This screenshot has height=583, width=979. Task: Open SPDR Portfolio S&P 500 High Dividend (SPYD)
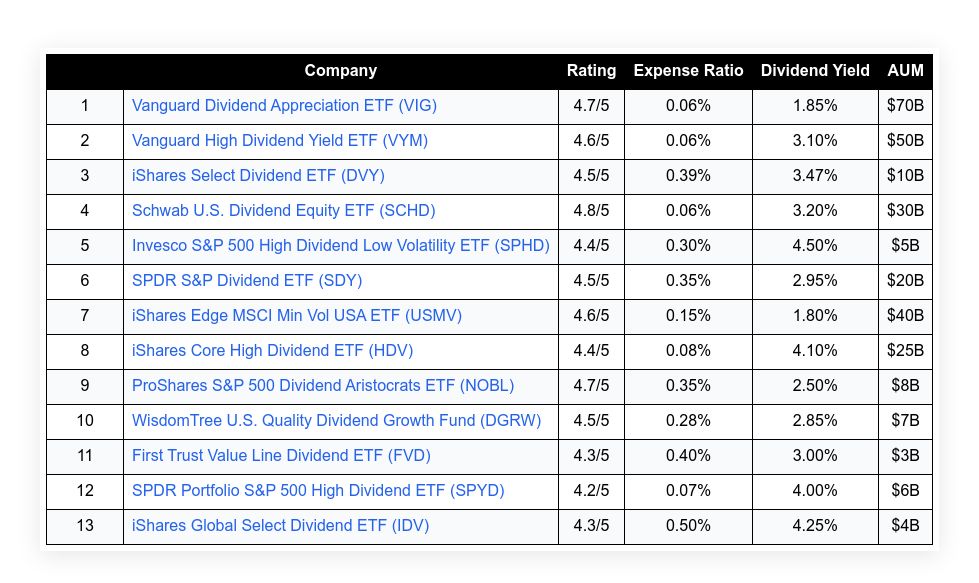pos(318,491)
